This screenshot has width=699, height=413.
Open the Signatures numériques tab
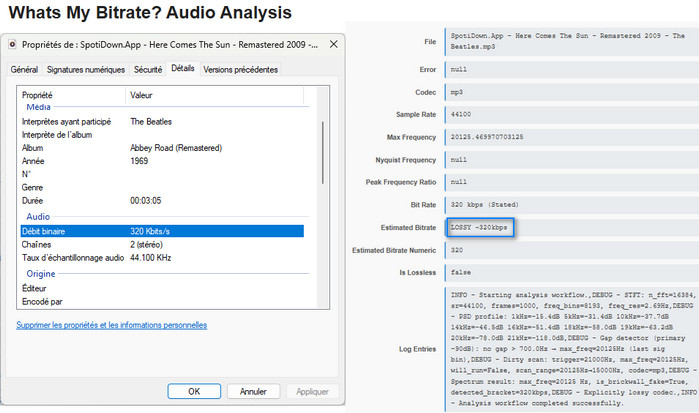point(86,70)
